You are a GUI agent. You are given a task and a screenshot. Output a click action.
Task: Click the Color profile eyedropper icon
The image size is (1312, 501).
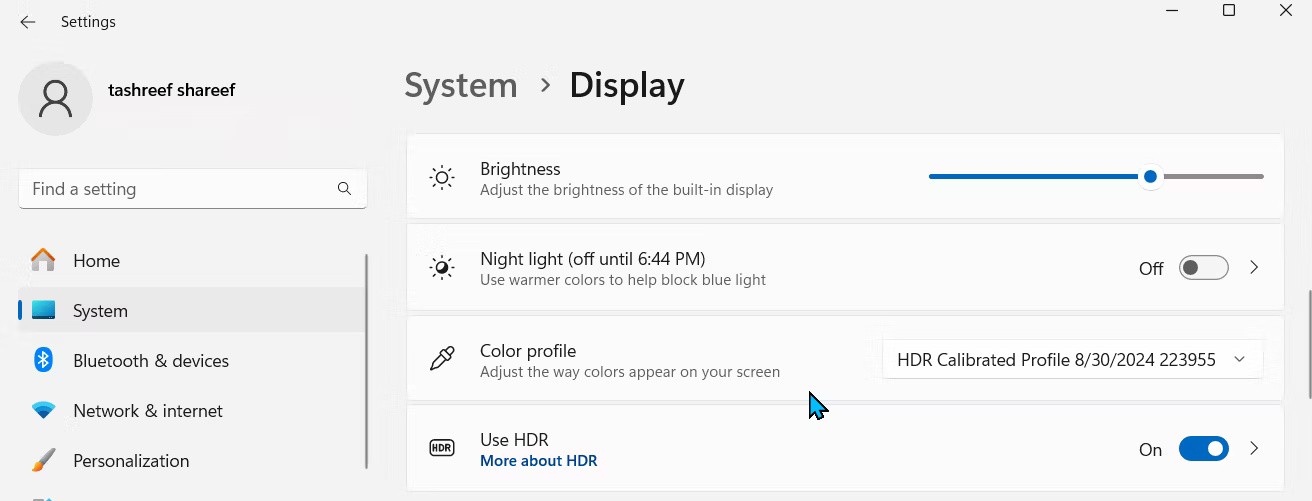442,359
